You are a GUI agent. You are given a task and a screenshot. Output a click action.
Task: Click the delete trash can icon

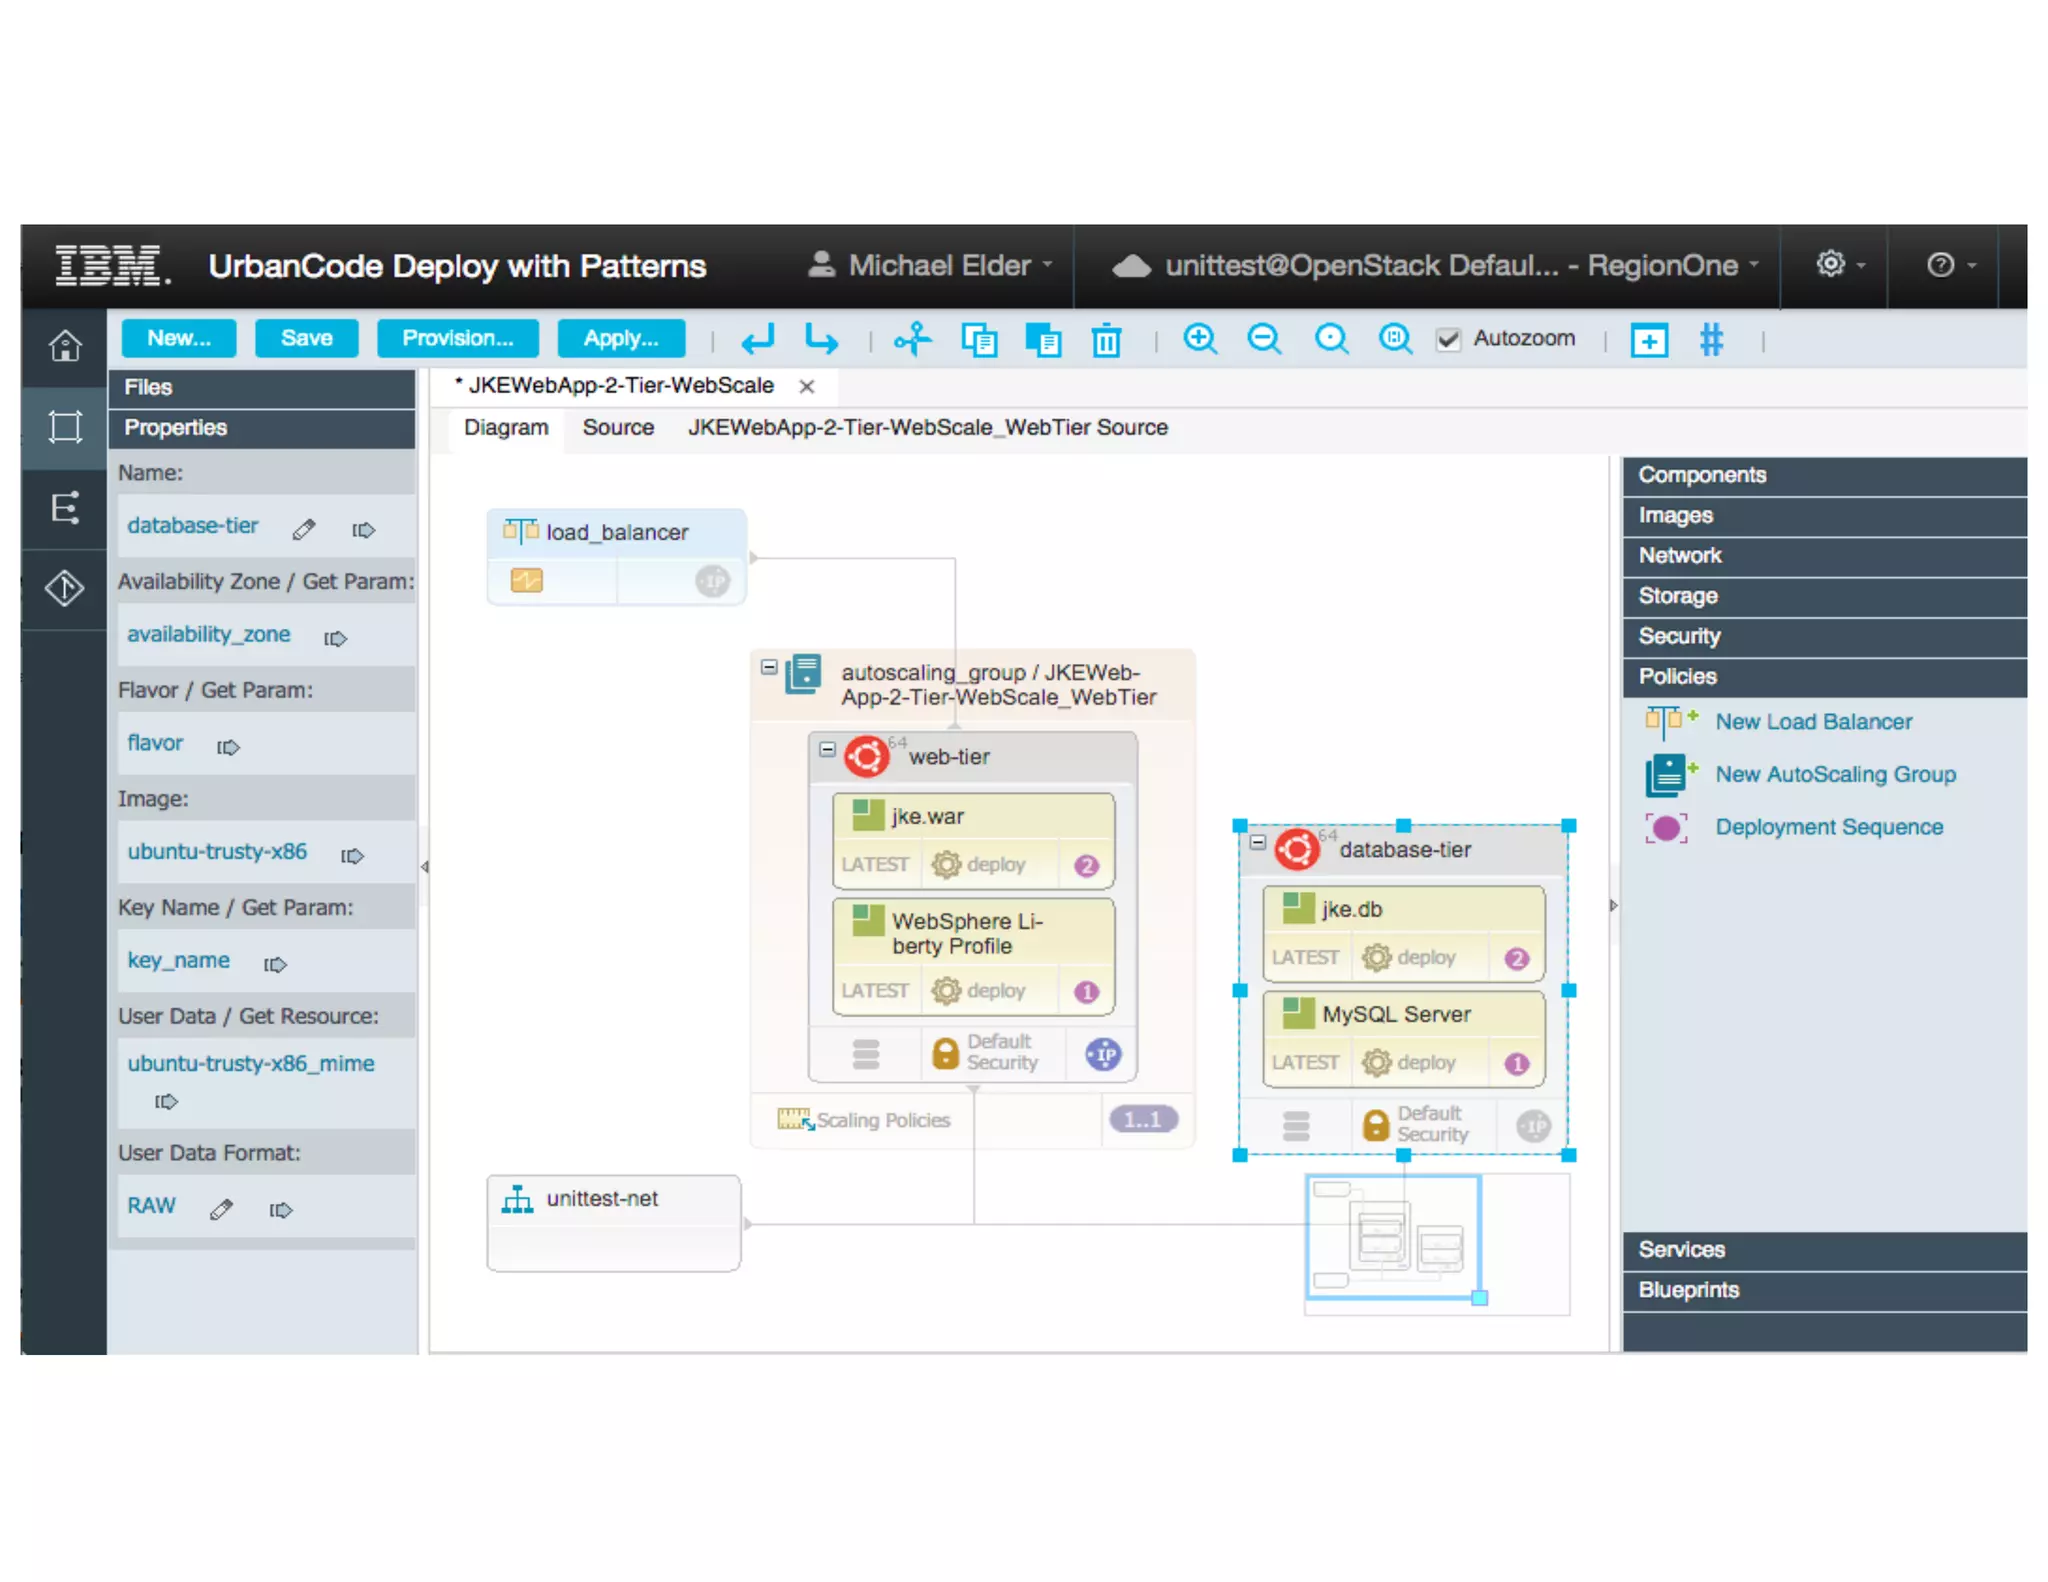[x=1106, y=340]
